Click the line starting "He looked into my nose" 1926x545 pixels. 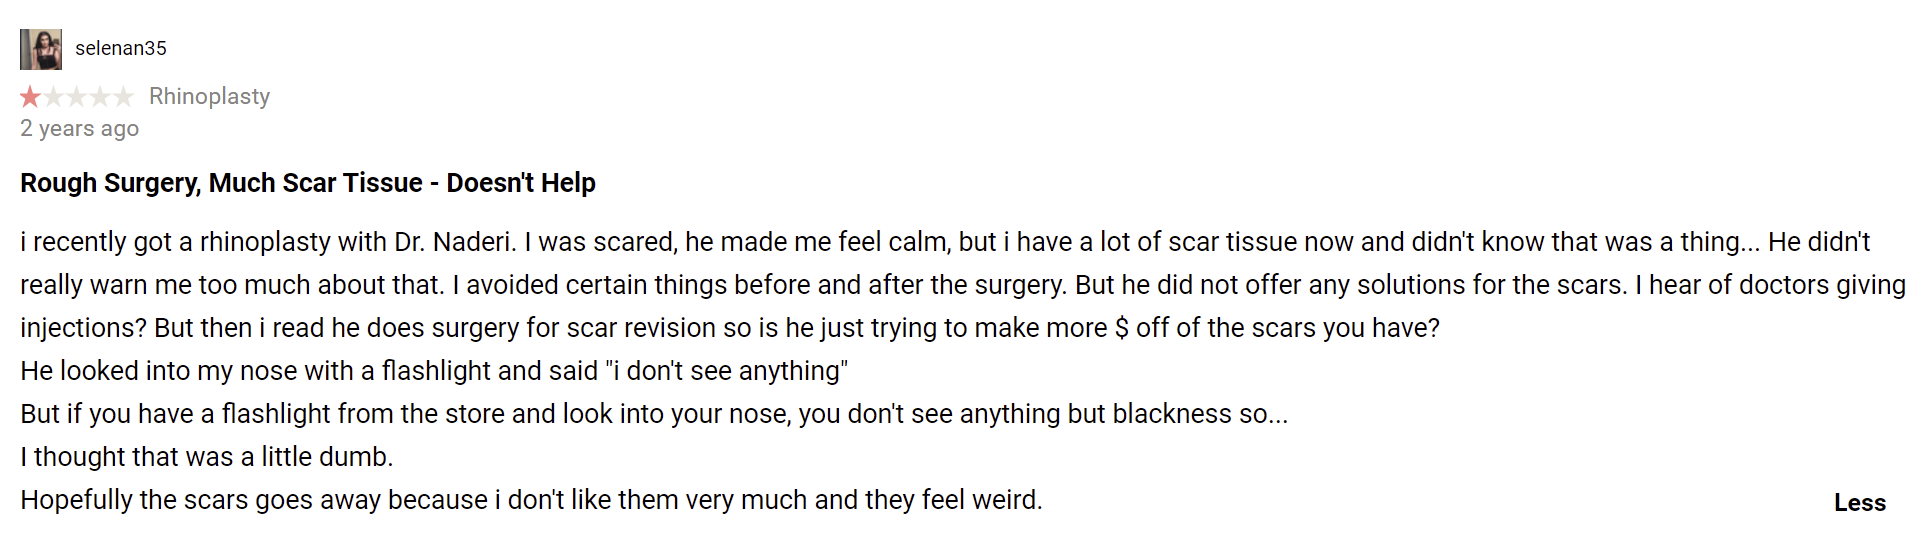[434, 371]
